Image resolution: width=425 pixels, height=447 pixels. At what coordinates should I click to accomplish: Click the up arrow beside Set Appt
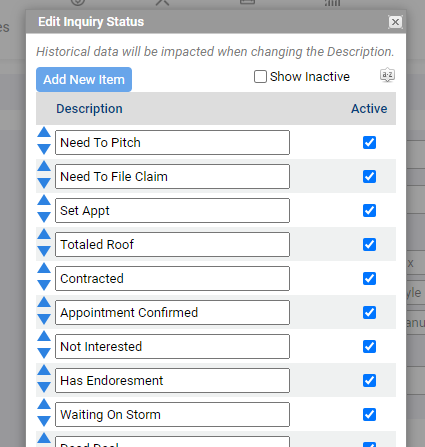coord(44,200)
